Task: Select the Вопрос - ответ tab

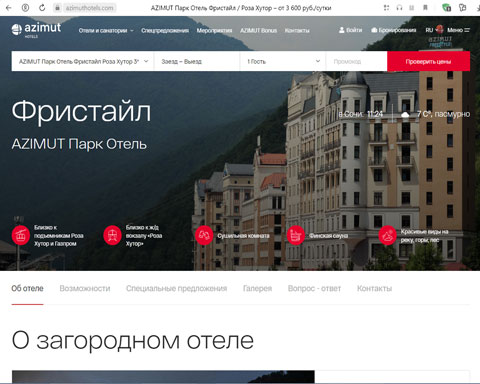Action: (x=314, y=288)
